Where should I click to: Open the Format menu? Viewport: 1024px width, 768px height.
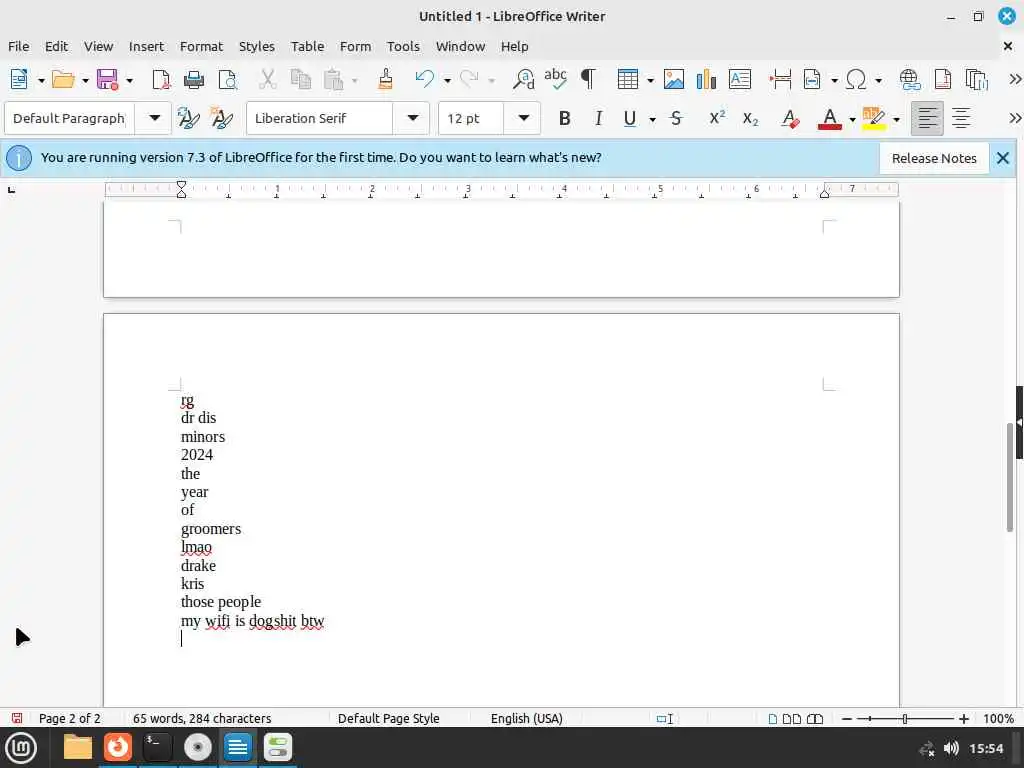pos(201,46)
